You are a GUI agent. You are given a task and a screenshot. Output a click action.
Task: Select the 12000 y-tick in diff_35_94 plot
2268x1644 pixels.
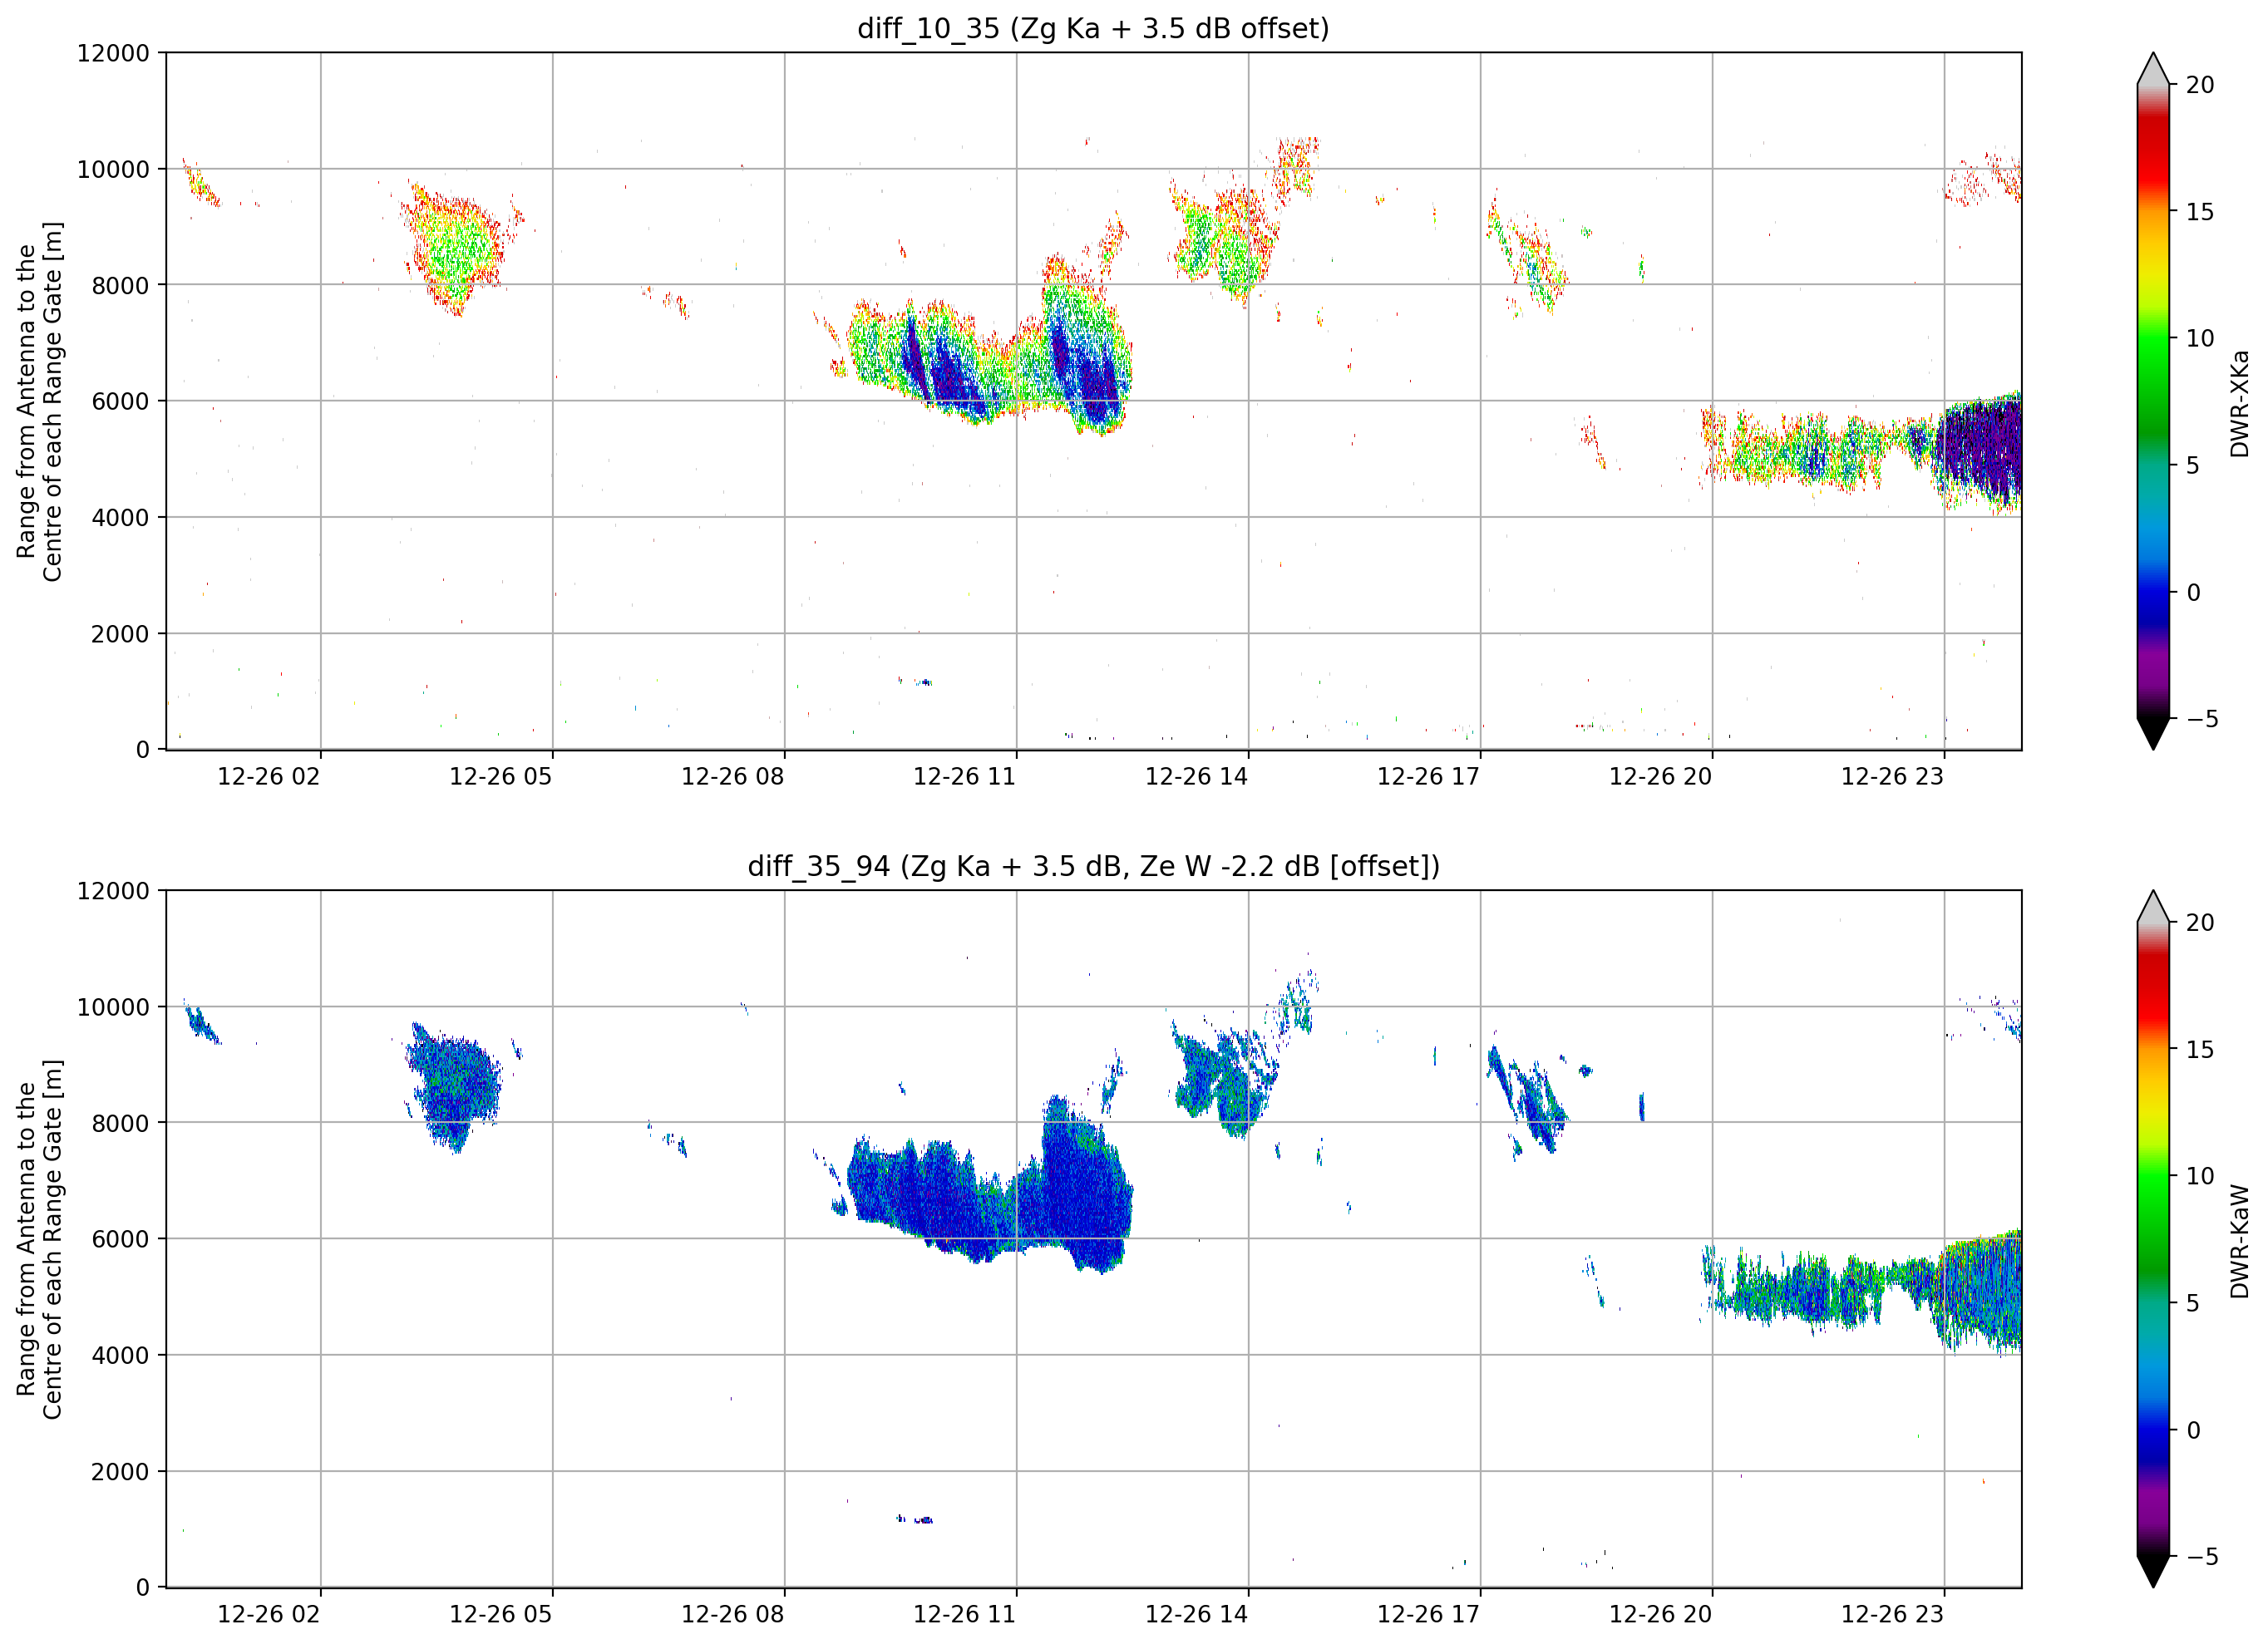pyautogui.click(x=113, y=891)
